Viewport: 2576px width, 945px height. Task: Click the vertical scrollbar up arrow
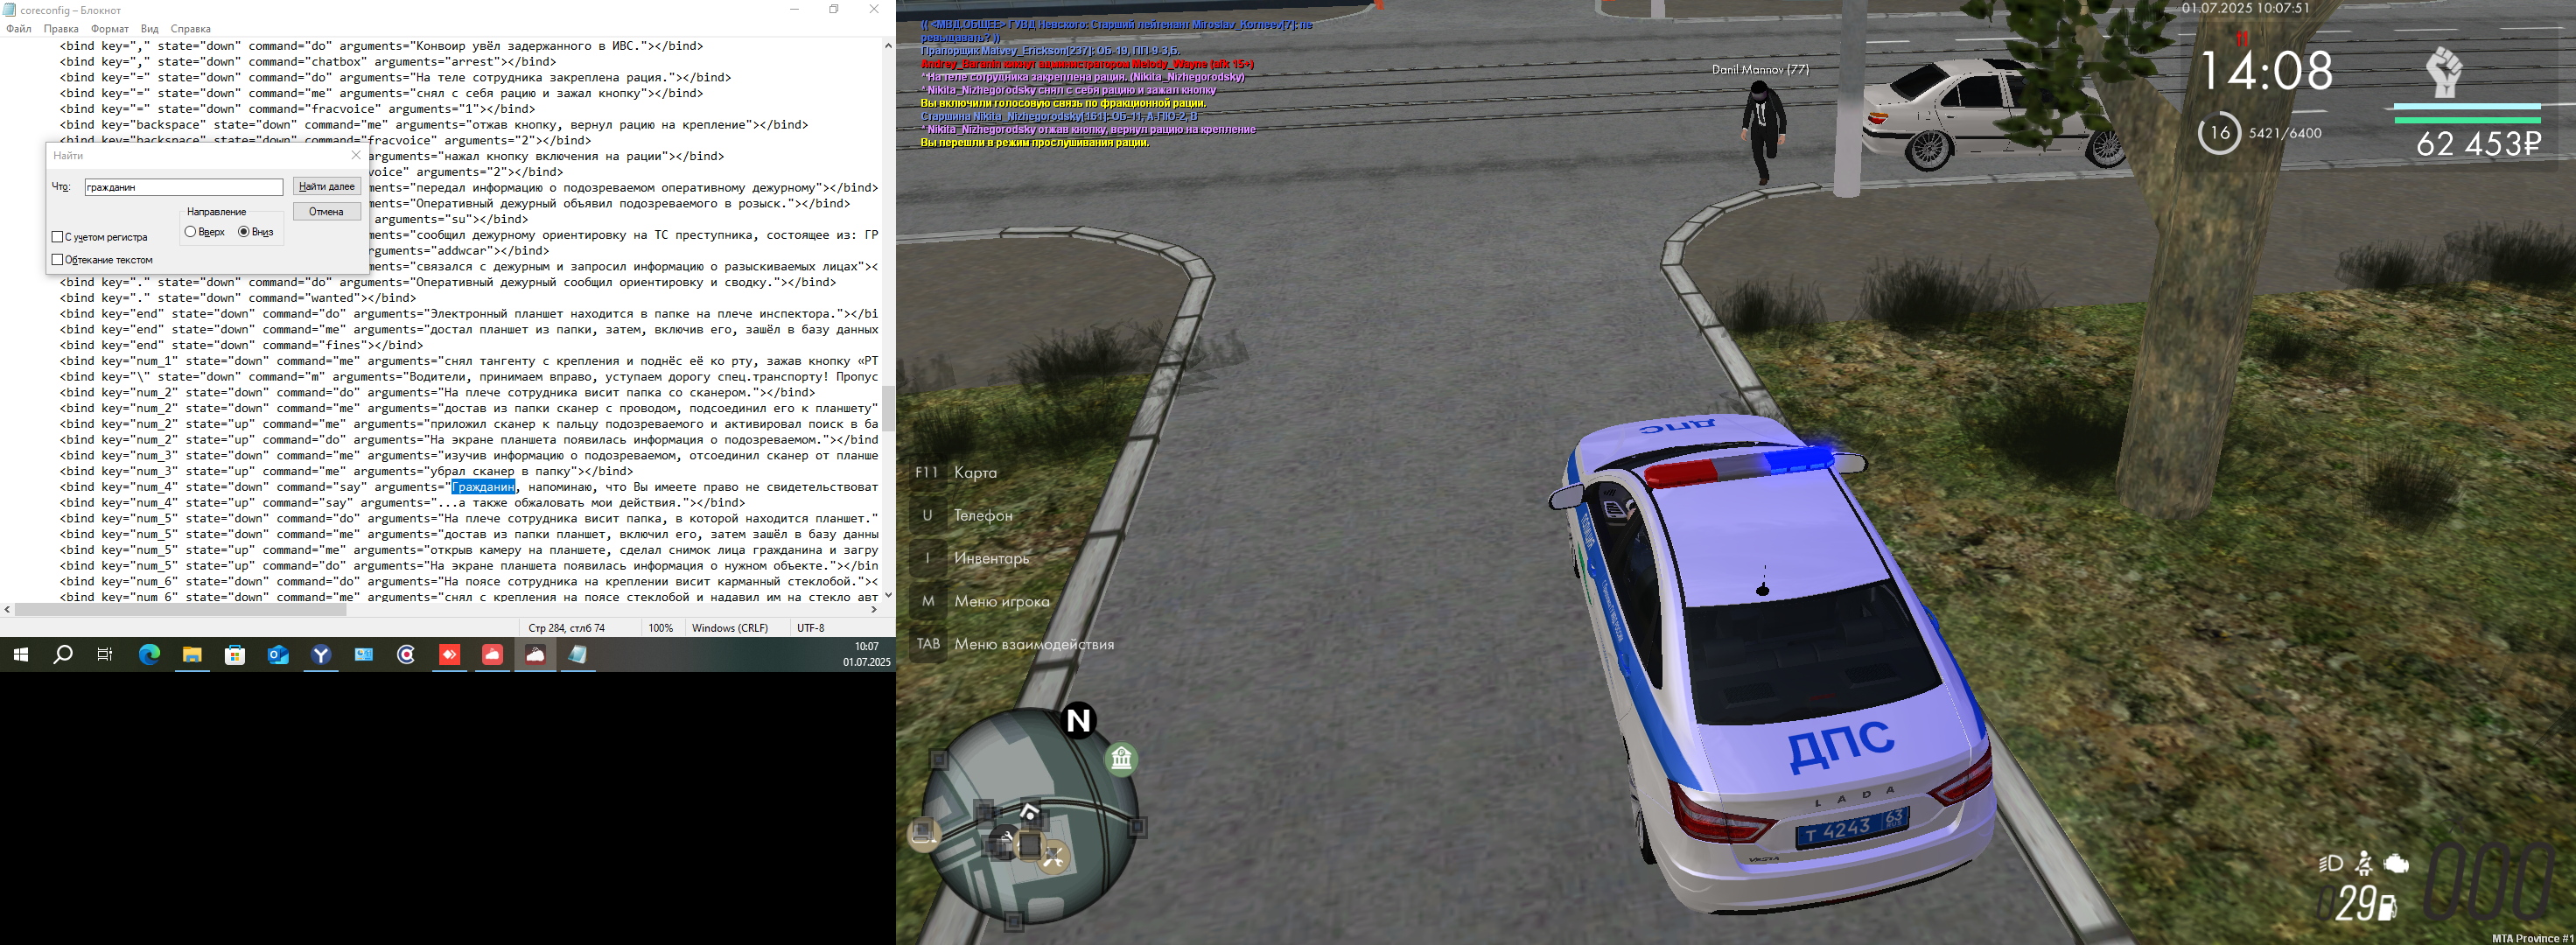[x=888, y=46]
